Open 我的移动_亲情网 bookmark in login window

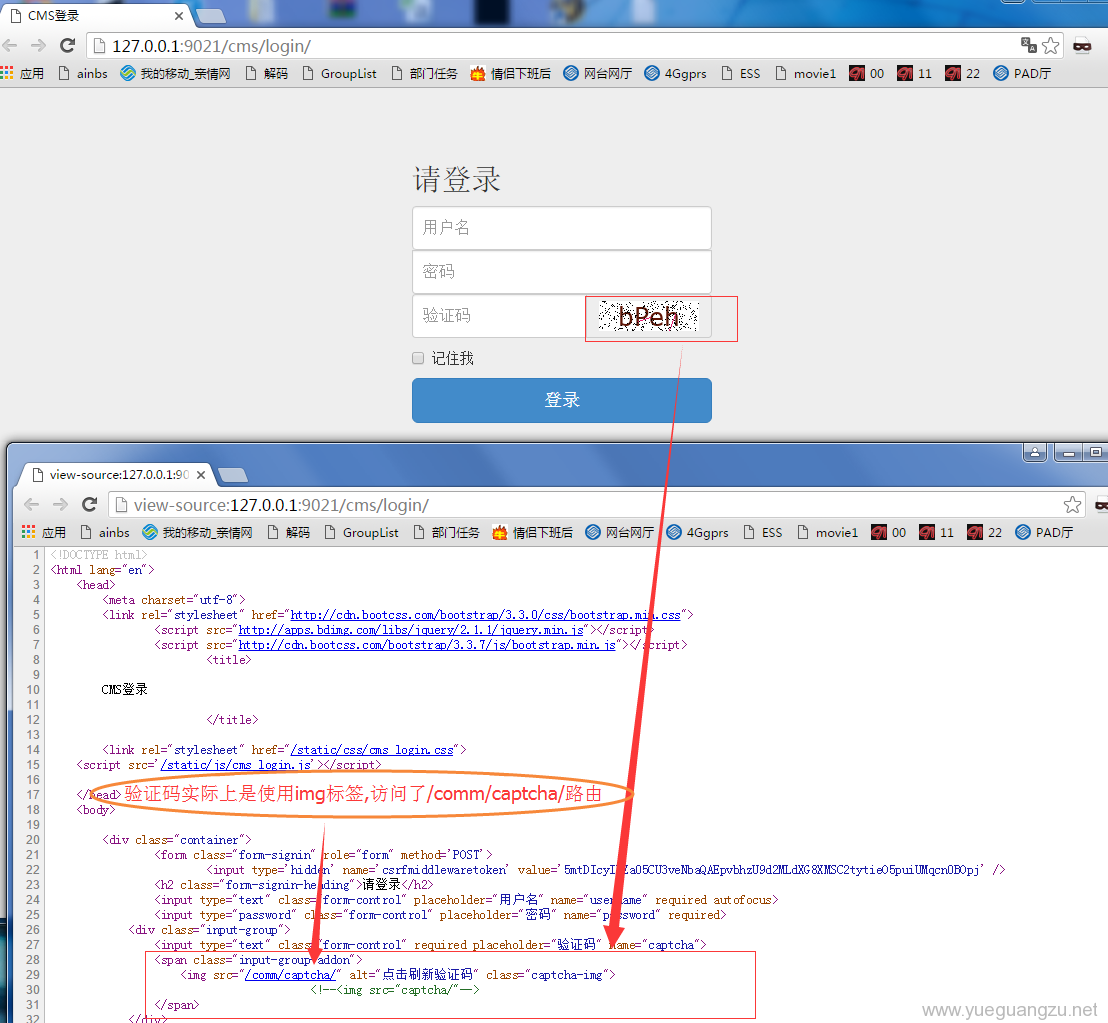tap(176, 73)
